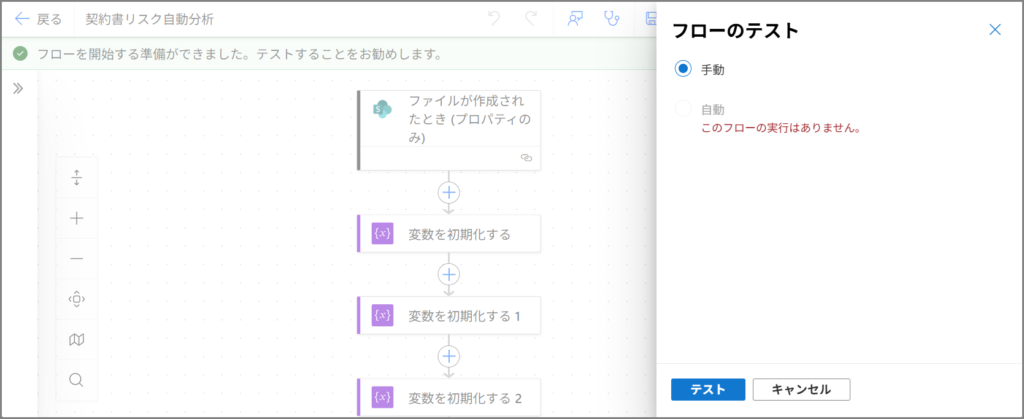Select the 変数を初期化する 1 action card

click(x=449, y=315)
